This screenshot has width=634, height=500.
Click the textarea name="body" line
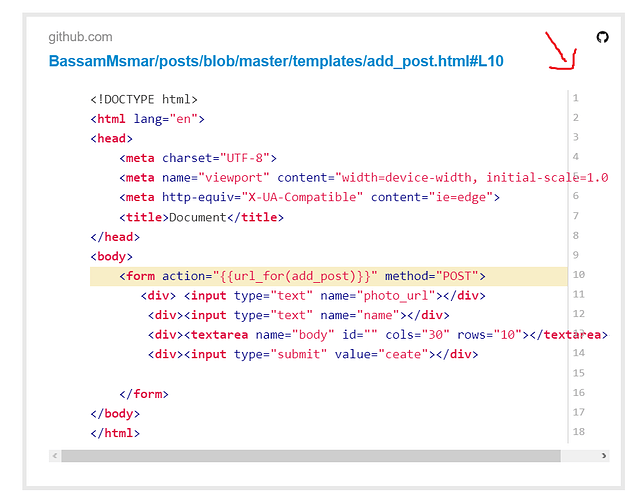[x=378, y=335]
